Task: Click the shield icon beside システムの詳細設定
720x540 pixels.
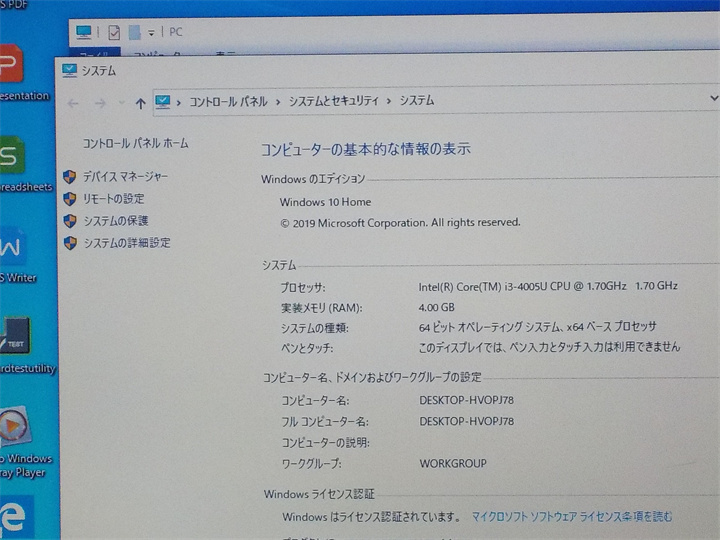Action: click(70, 243)
